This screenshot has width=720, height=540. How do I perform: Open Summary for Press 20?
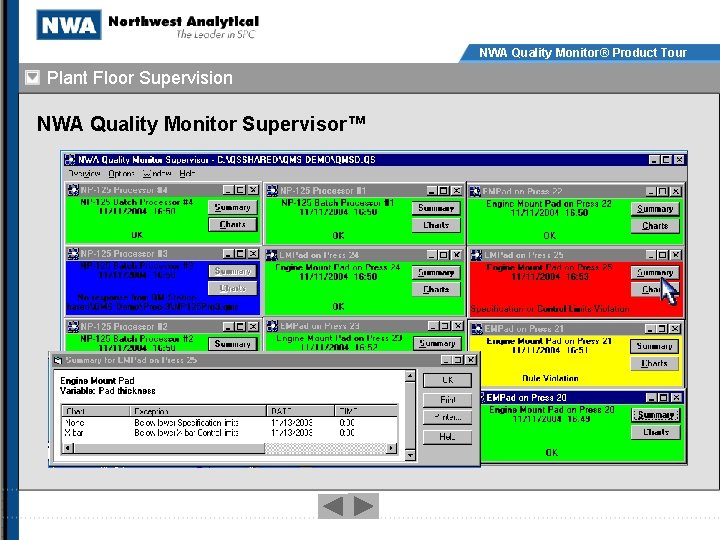(656, 415)
